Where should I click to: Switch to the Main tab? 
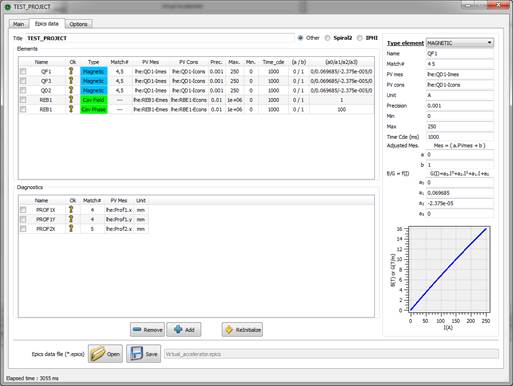point(18,24)
